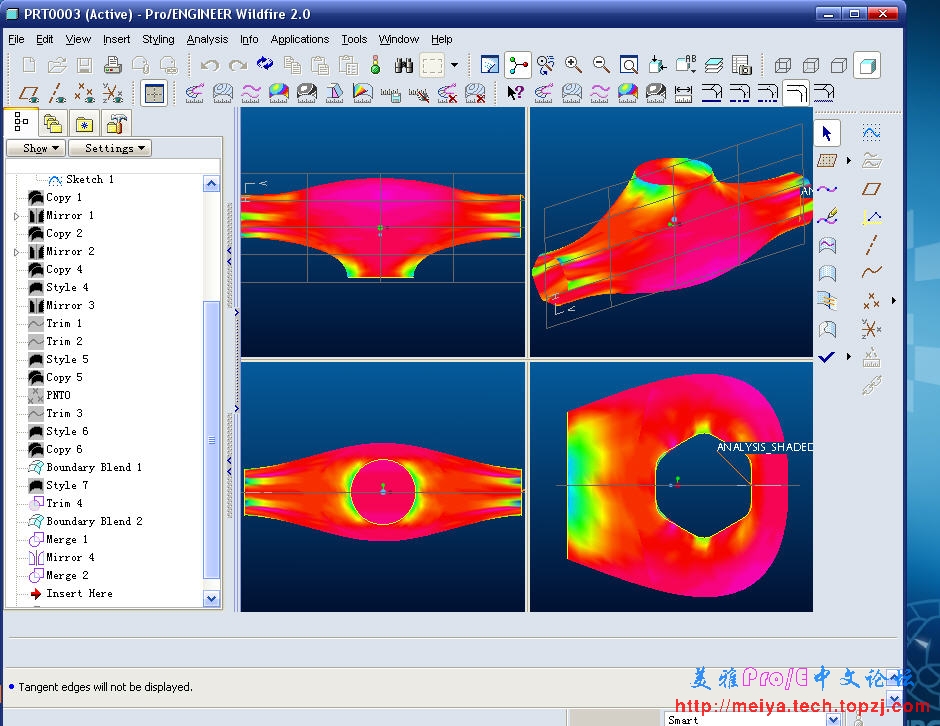This screenshot has width=940, height=726.
Task: Click the Coordinate System tool in right toolbar
Action: pyautogui.click(x=871, y=329)
